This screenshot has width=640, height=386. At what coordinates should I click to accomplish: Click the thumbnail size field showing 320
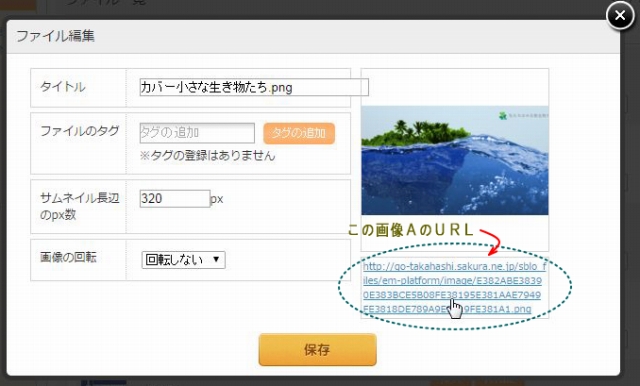(175, 199)
